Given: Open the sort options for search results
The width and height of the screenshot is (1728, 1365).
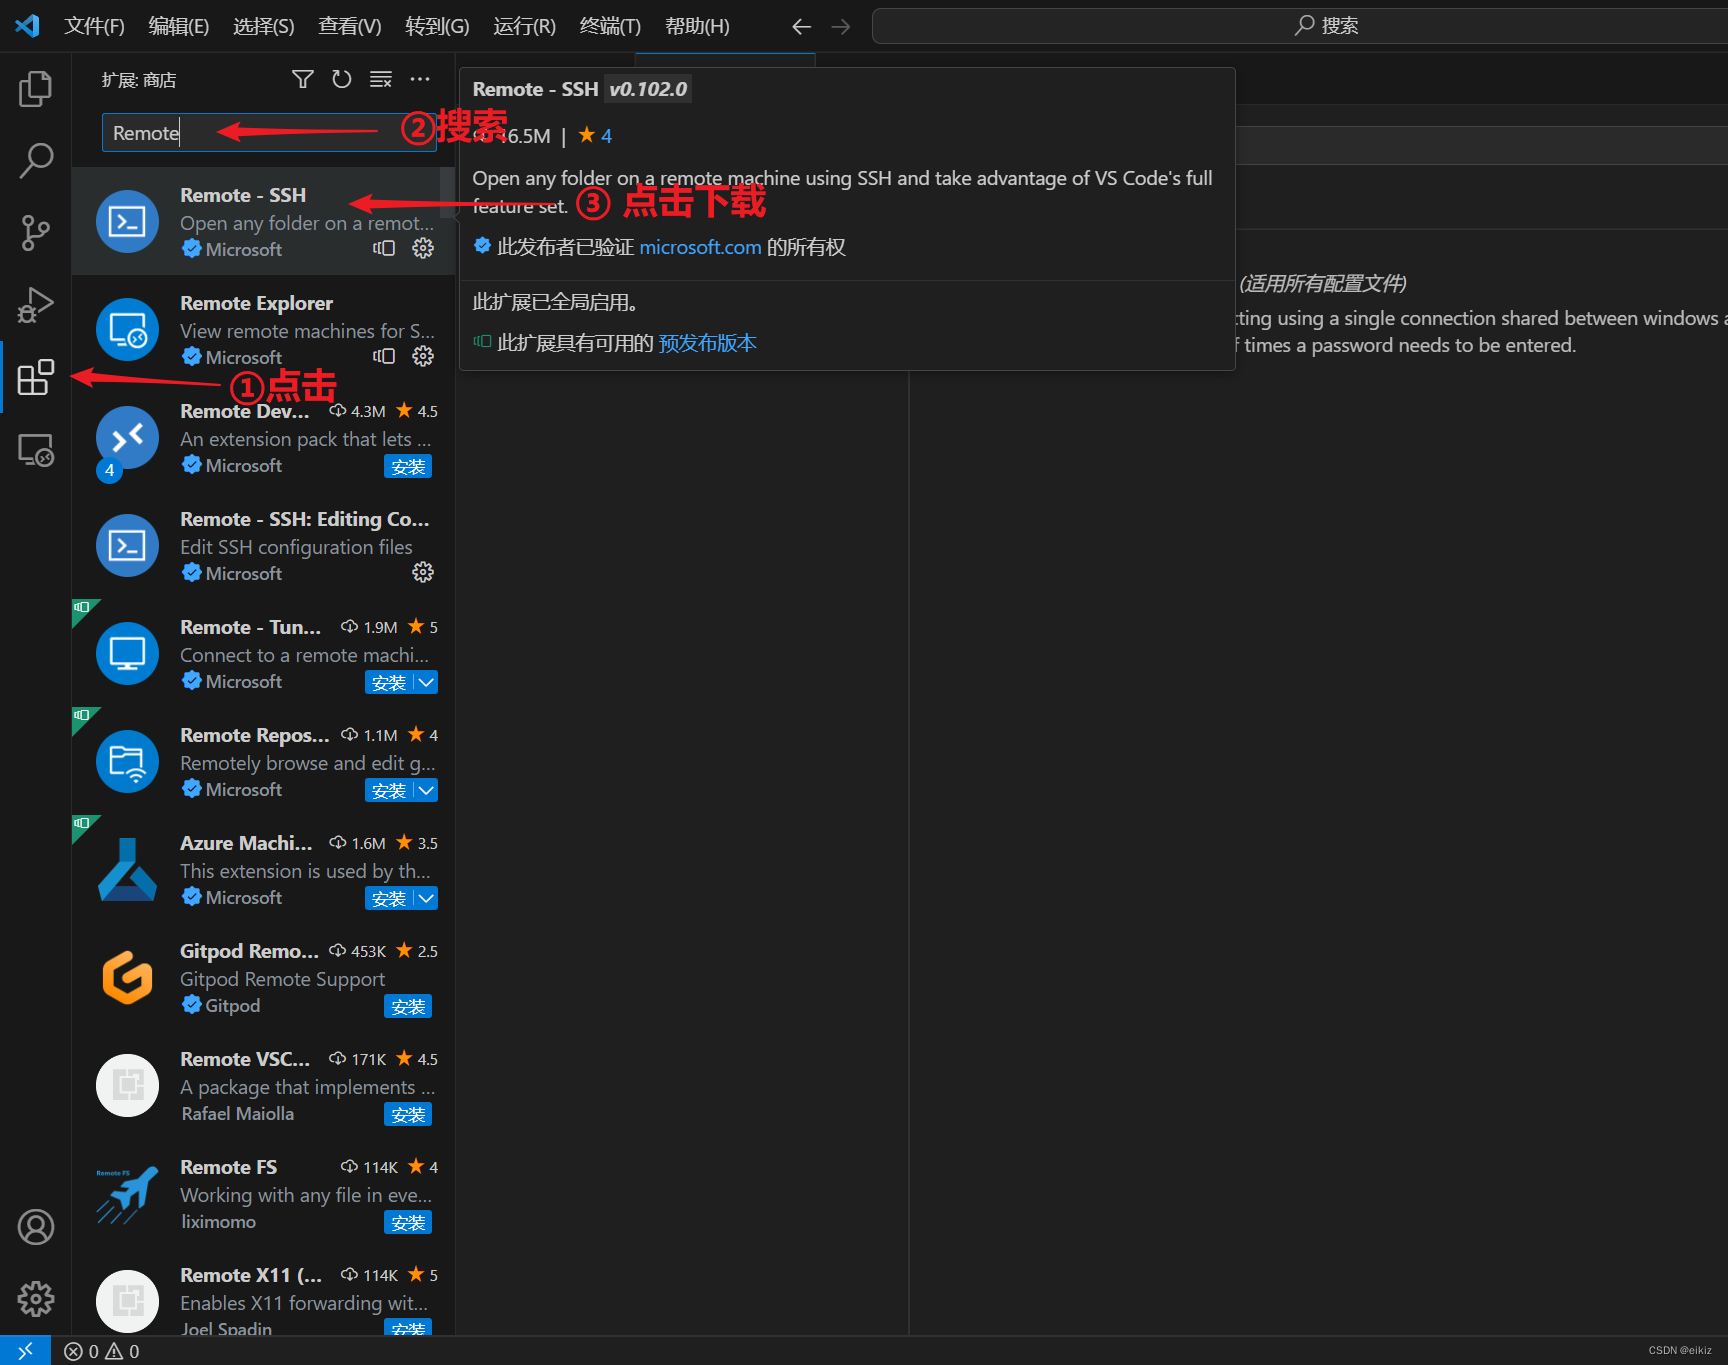Looking at the screenshot, I should 380,79.
